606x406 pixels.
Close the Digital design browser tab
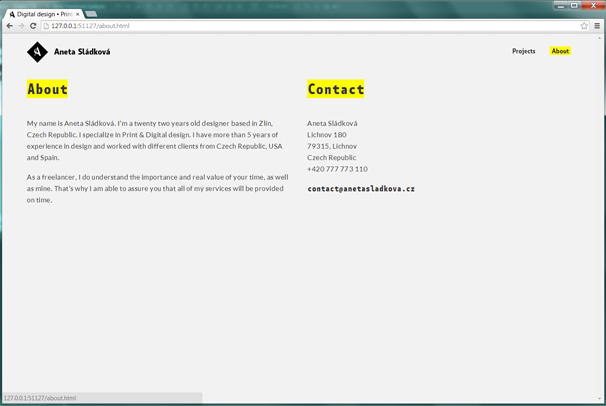point(78,14)
